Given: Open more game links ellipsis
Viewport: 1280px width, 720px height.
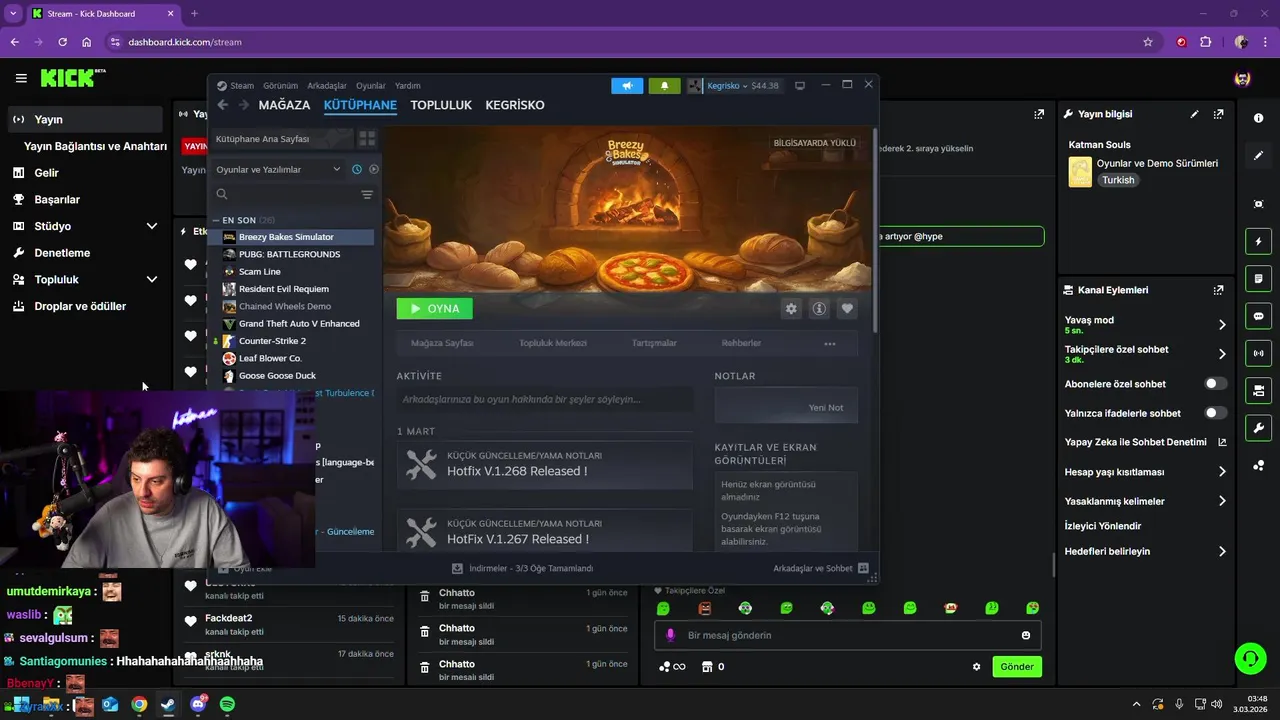Looking at the screenshot, I should (829, 343).
